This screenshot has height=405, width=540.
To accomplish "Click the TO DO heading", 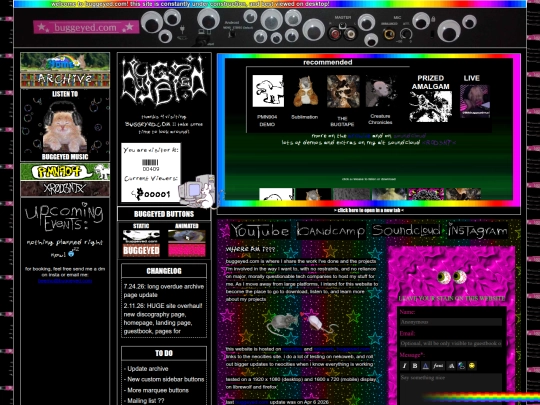I will click(164, 353).
